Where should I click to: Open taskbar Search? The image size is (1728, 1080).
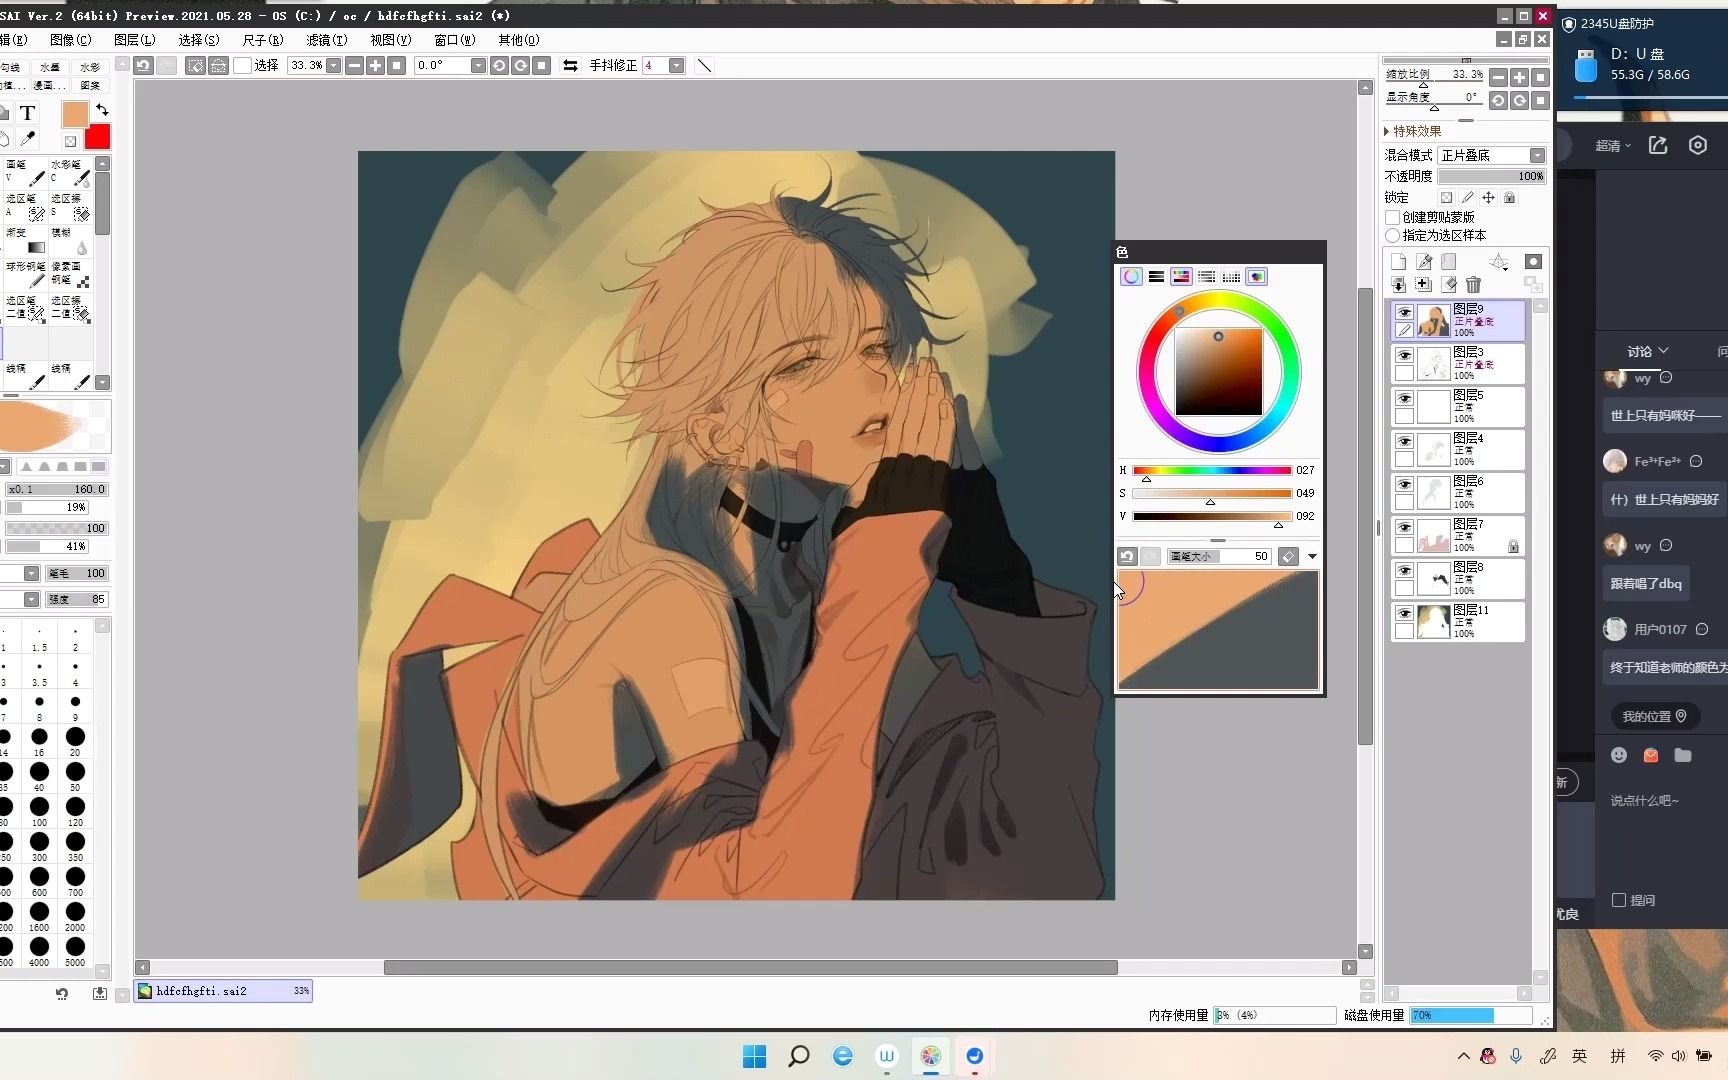798,1056
